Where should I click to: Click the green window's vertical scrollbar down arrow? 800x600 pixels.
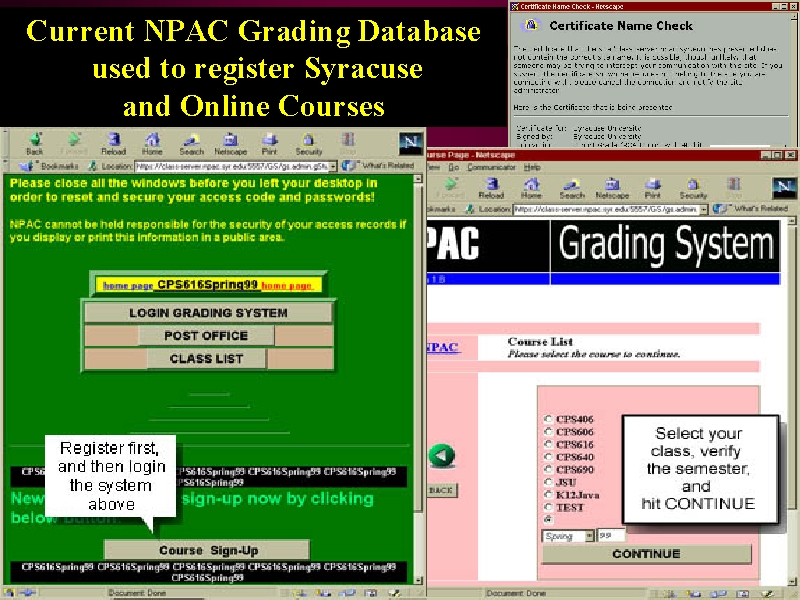click(418, 580)
